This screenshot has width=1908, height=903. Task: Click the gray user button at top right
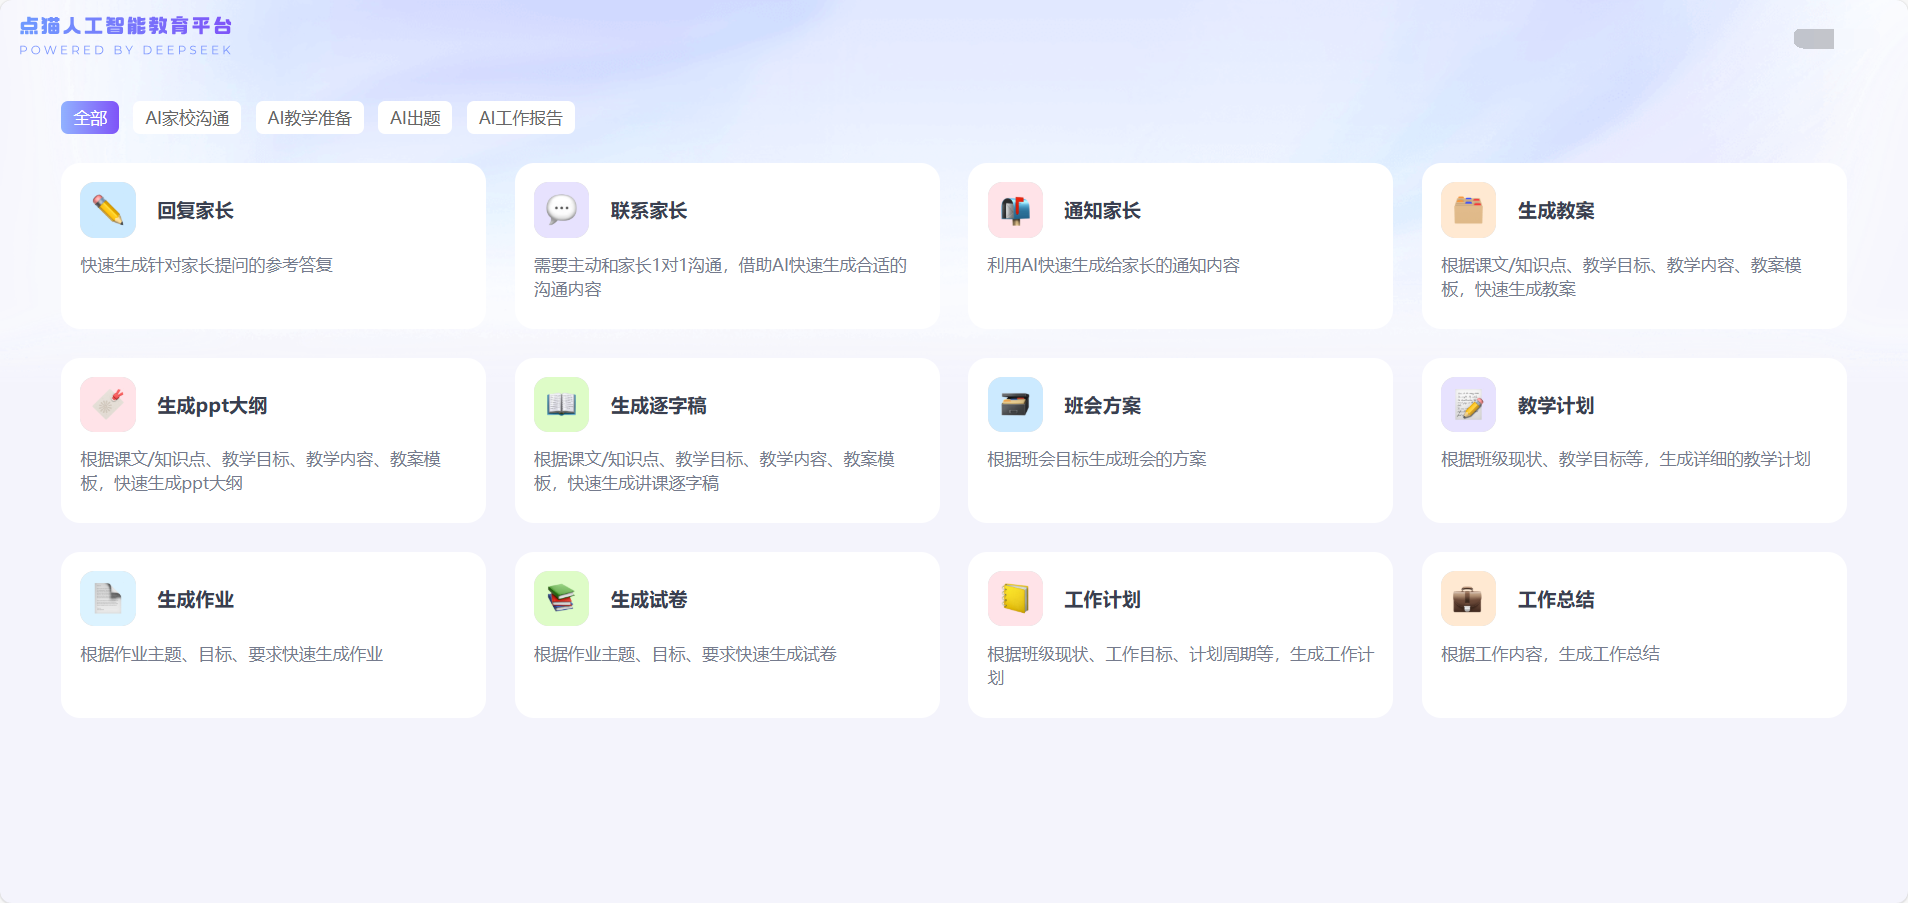1813,39
